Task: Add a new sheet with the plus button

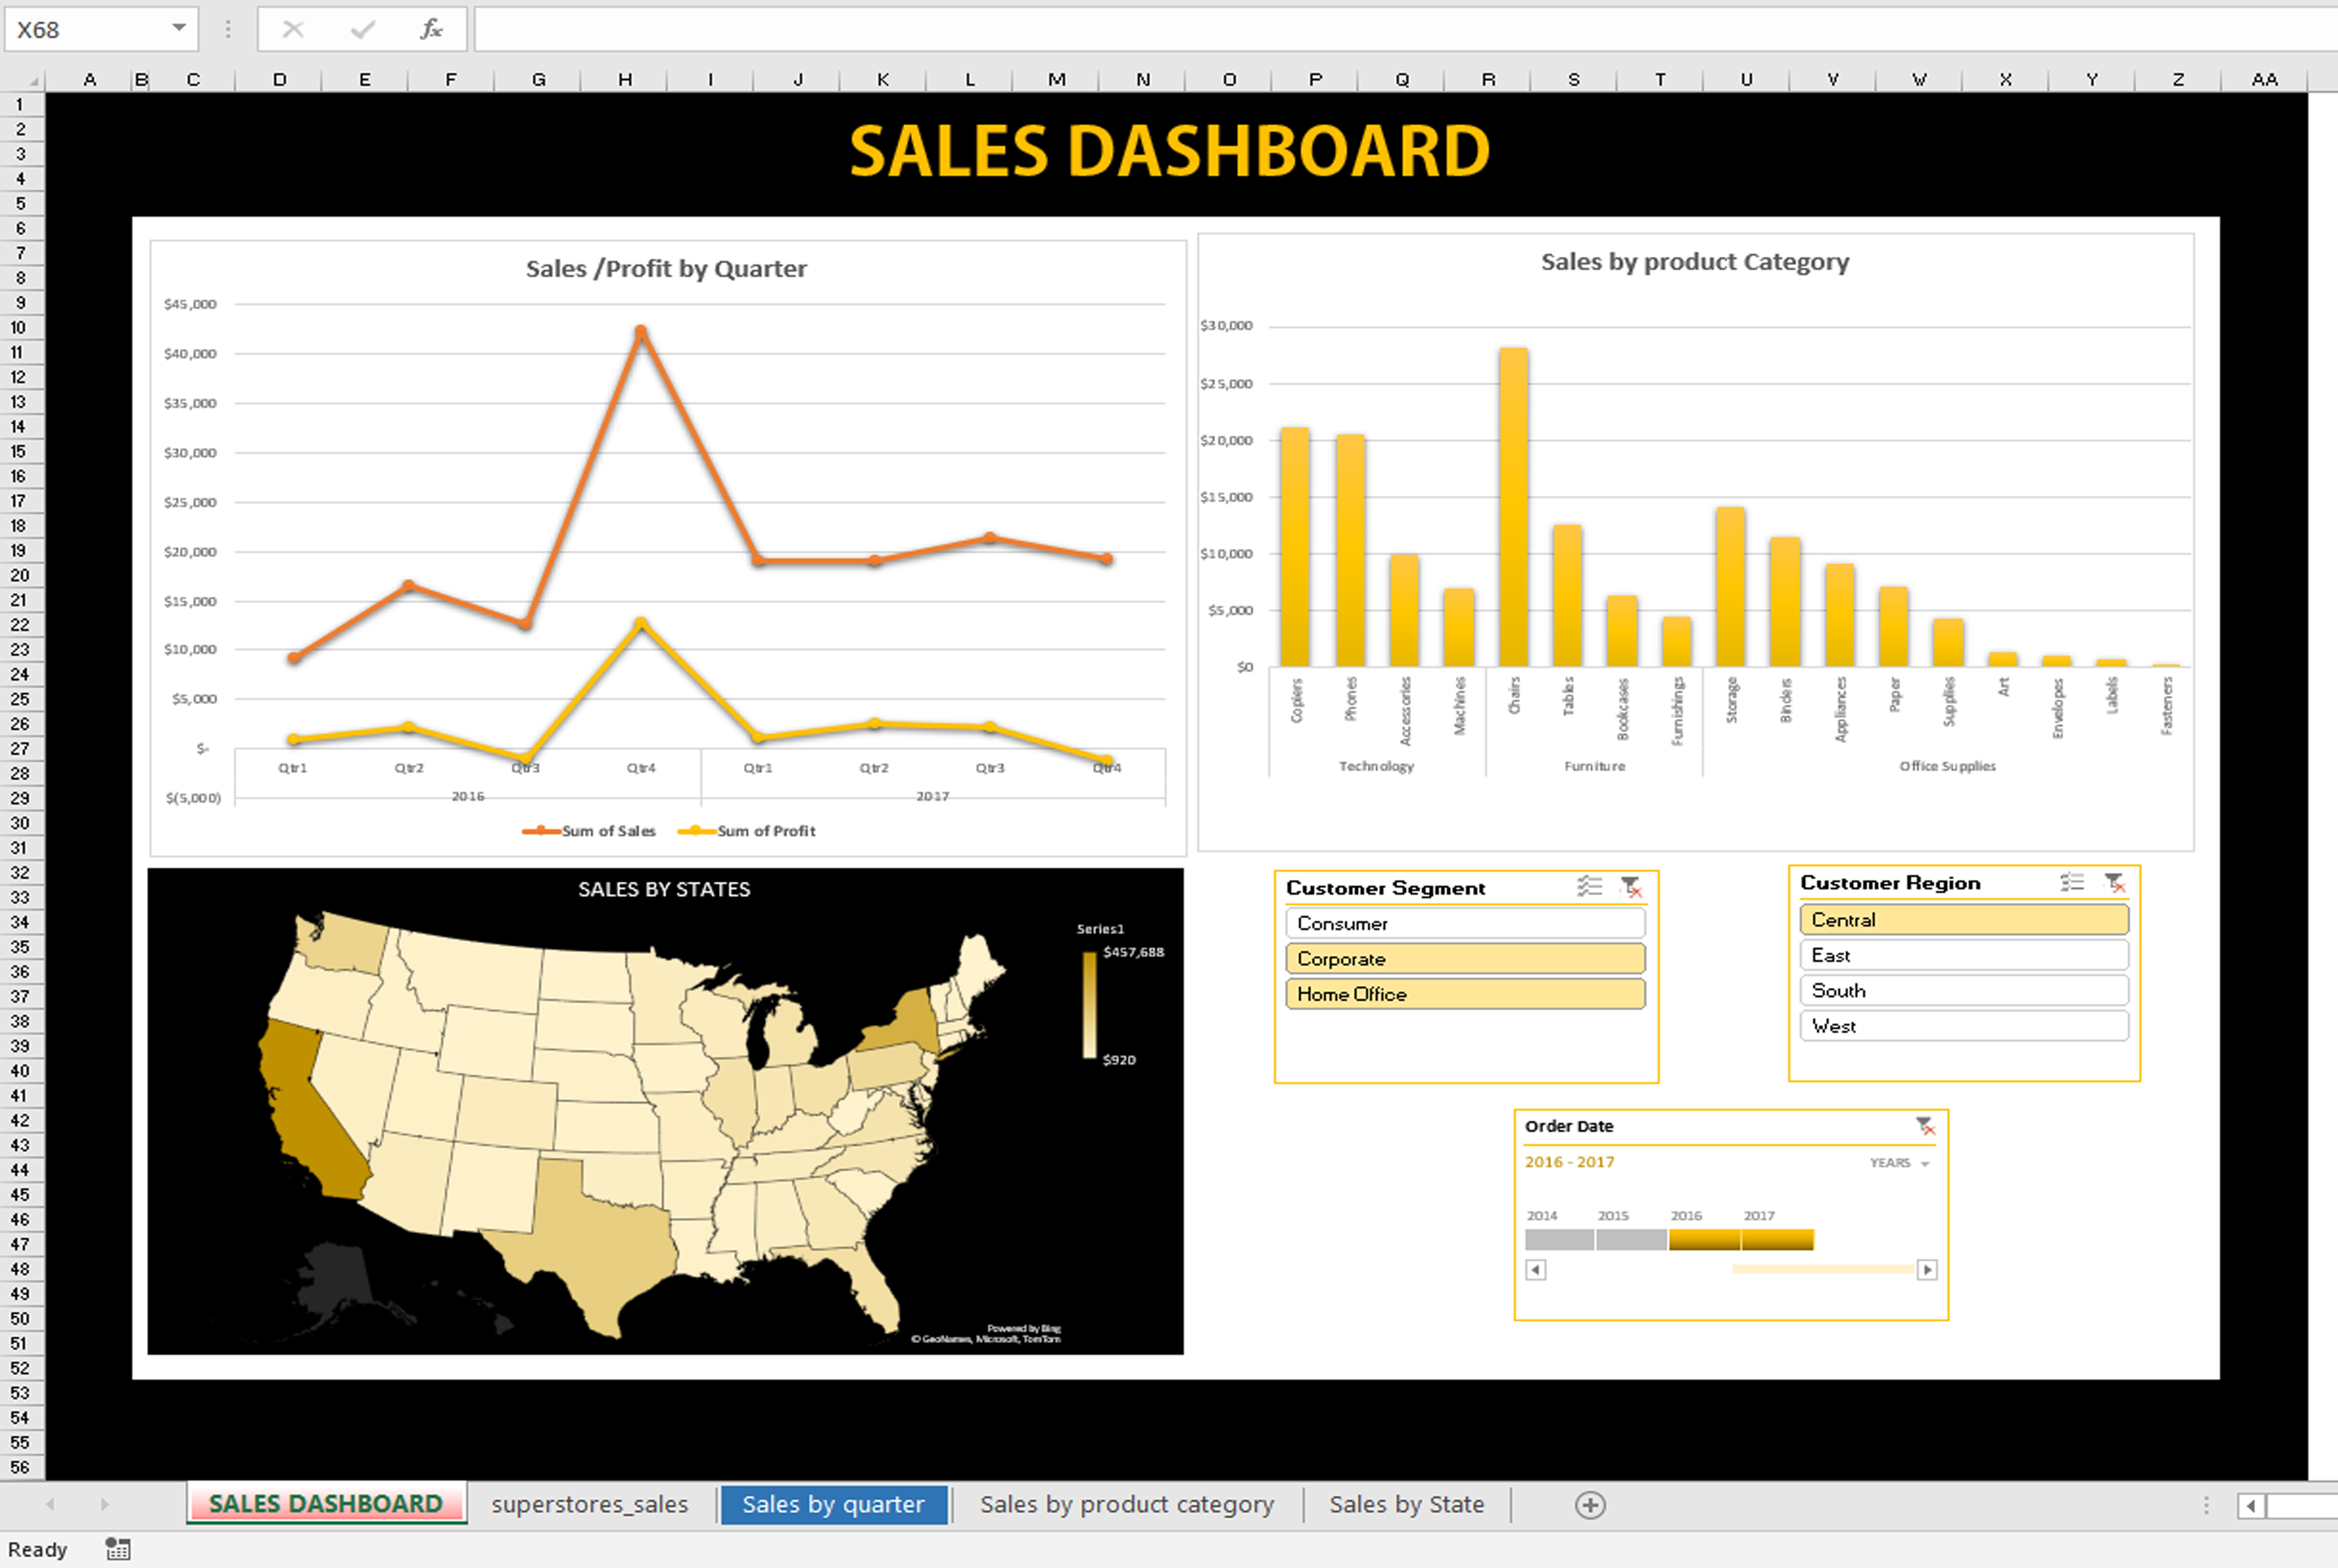Action: [1590, 1505]
